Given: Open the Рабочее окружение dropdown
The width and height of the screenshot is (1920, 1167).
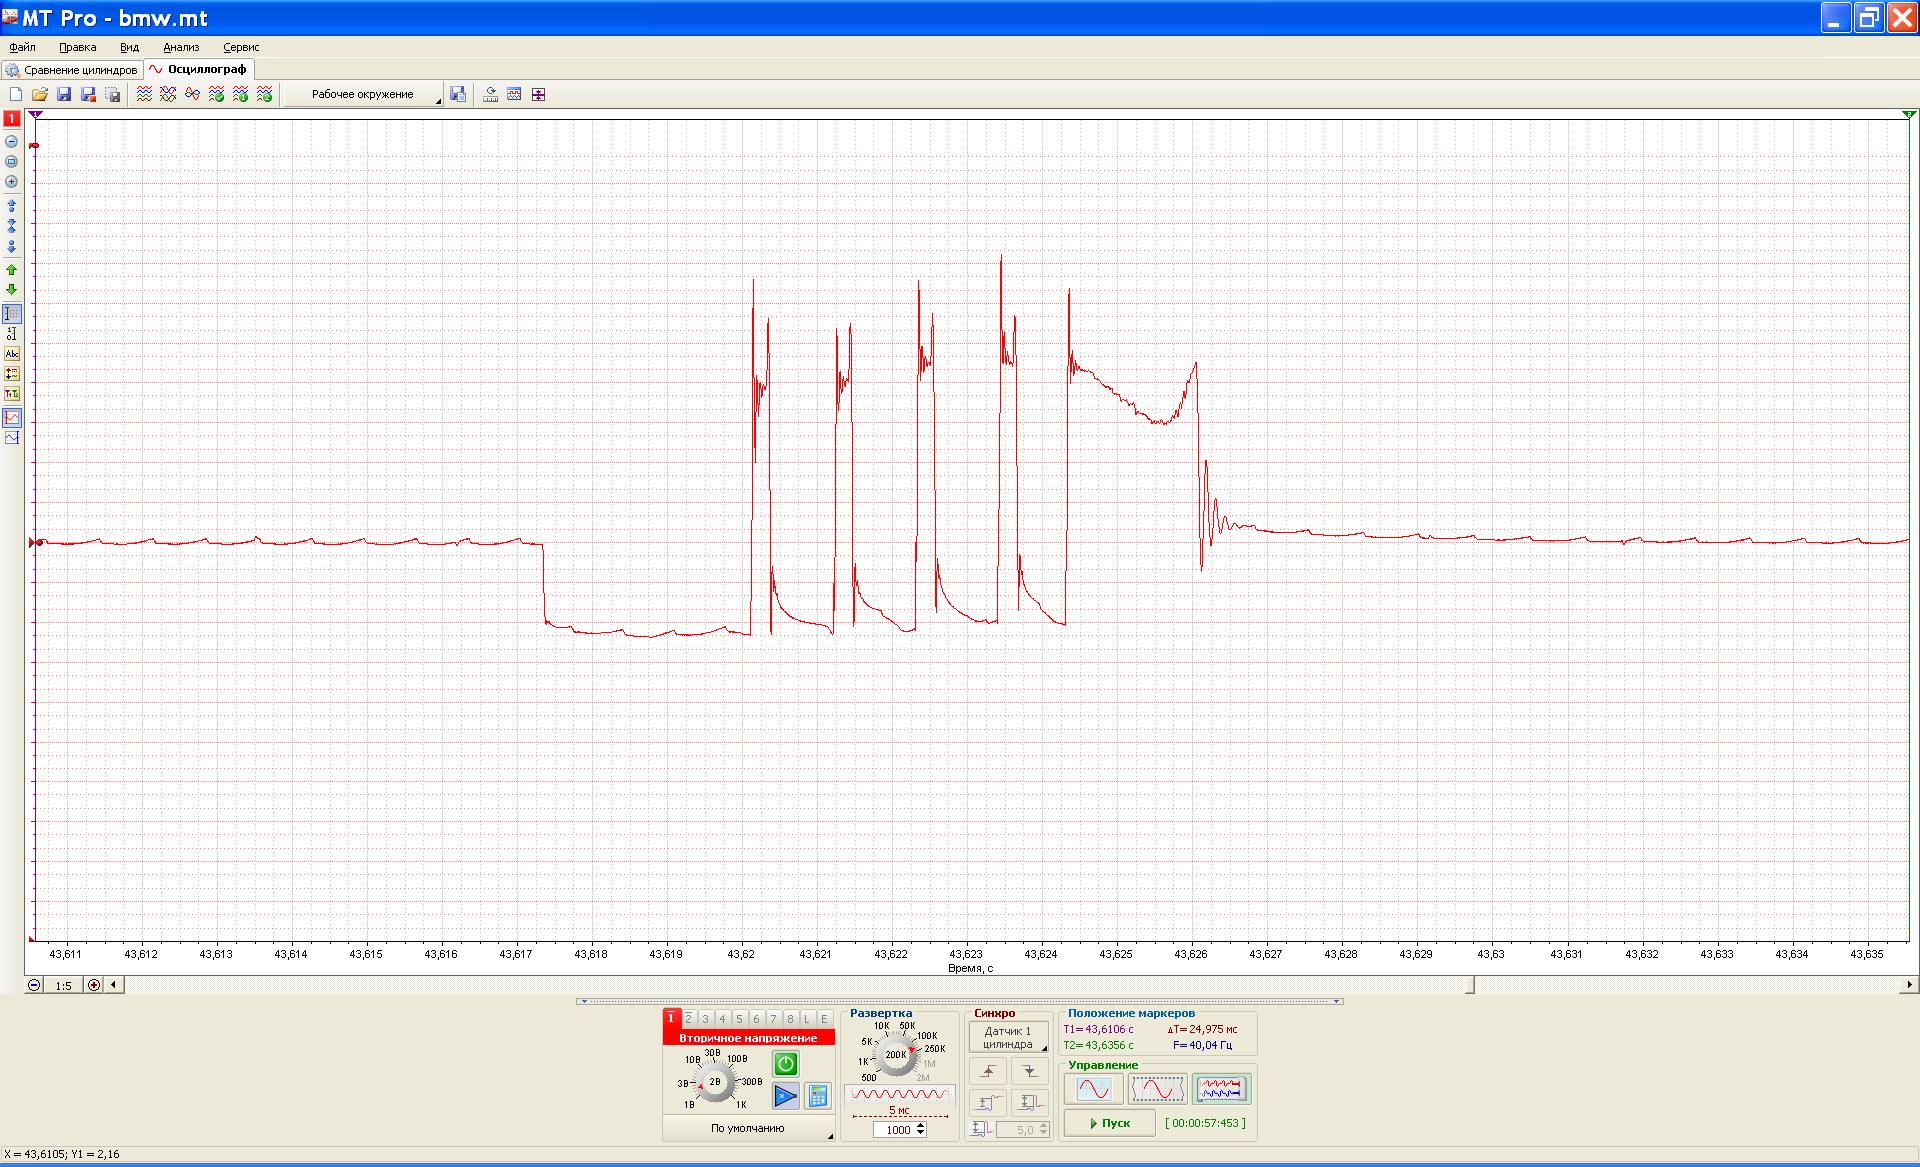Looking at the screenshot, I should point(364,94).
